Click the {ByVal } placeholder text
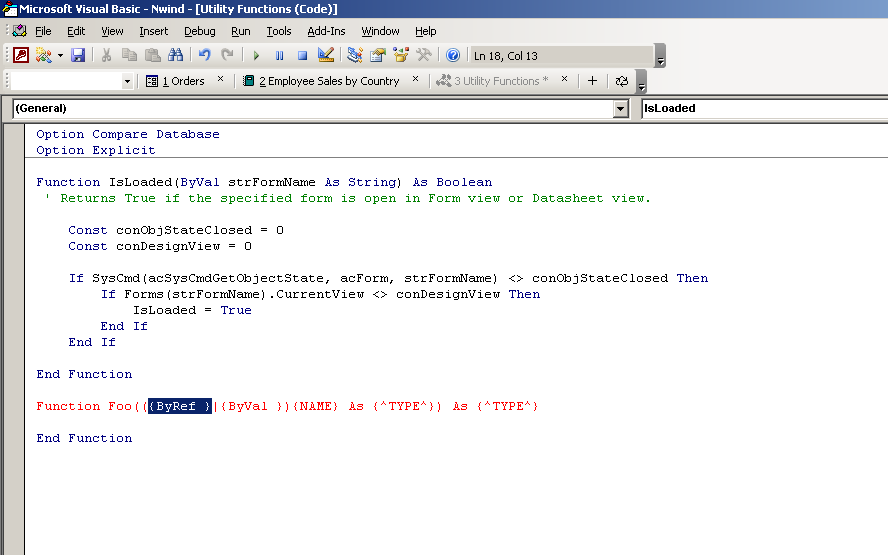This screenshot has height=555, width=888. (x=251, y=406)
